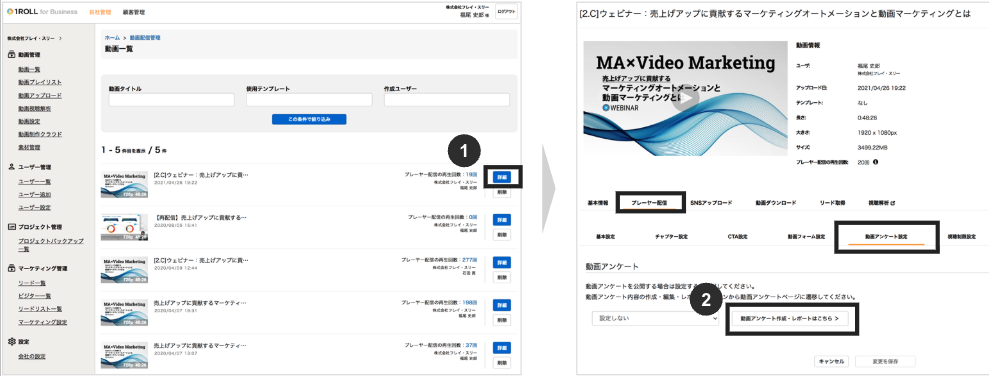Open リード一覧 in the sidebar
Image resolution: width=989 pixels, height=376 pixels.
coord(32,283)
